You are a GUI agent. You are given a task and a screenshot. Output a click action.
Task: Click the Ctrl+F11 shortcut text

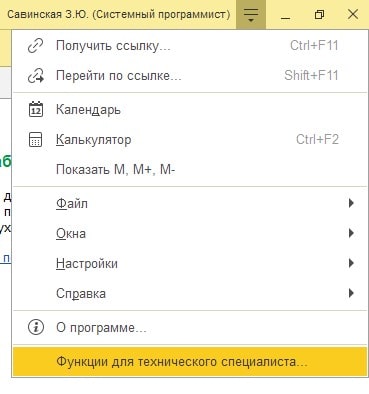(314, 45)
